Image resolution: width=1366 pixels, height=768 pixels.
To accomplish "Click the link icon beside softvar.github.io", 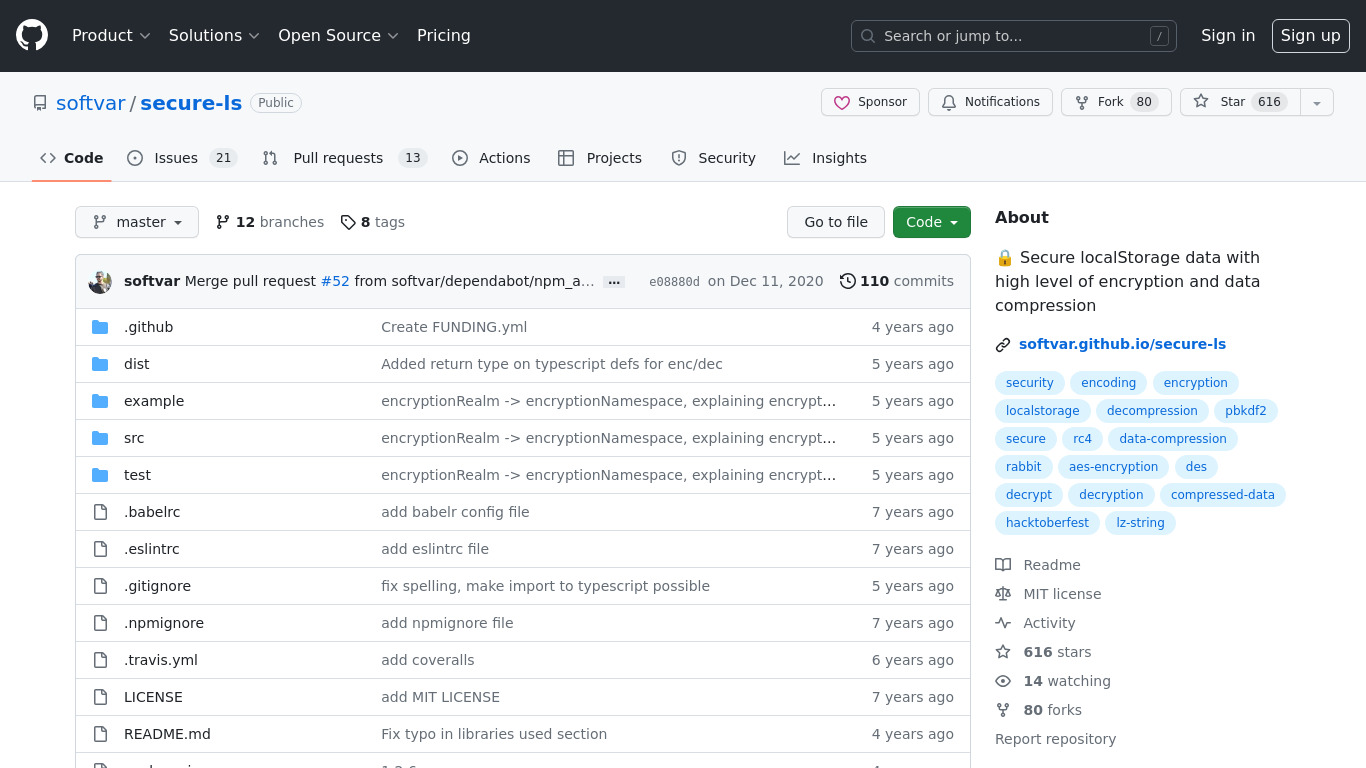I will (1003, 345).
